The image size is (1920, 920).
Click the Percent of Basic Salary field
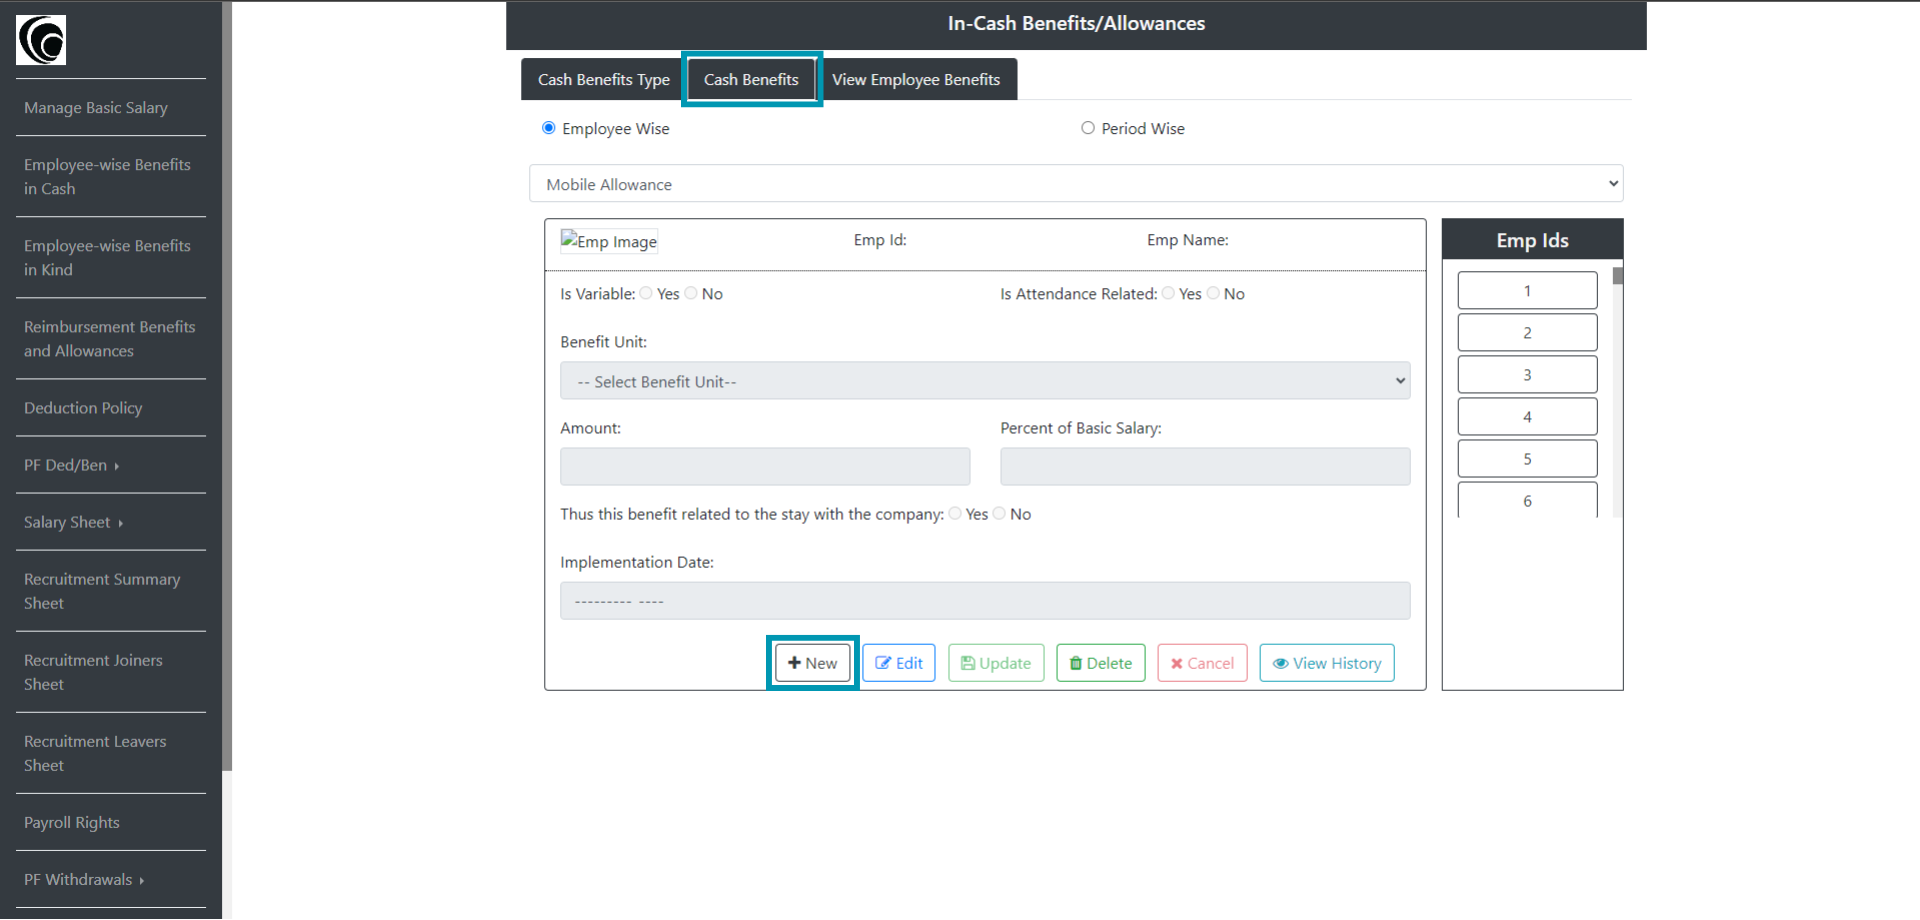(x=1205, y=466)
